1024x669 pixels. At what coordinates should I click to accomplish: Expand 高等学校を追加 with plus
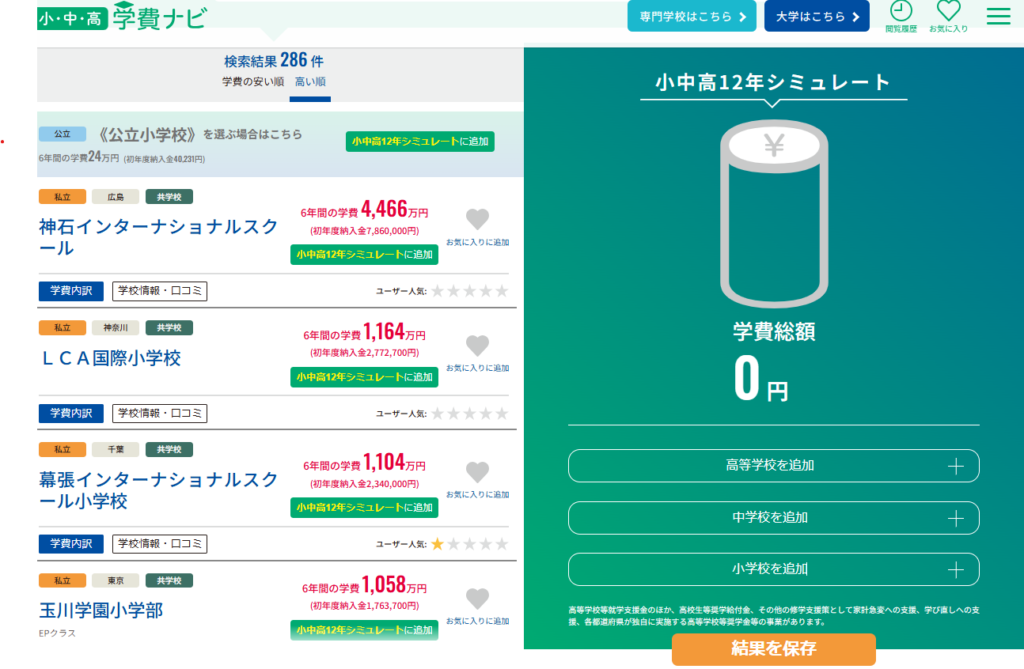[x=774, y=466]
